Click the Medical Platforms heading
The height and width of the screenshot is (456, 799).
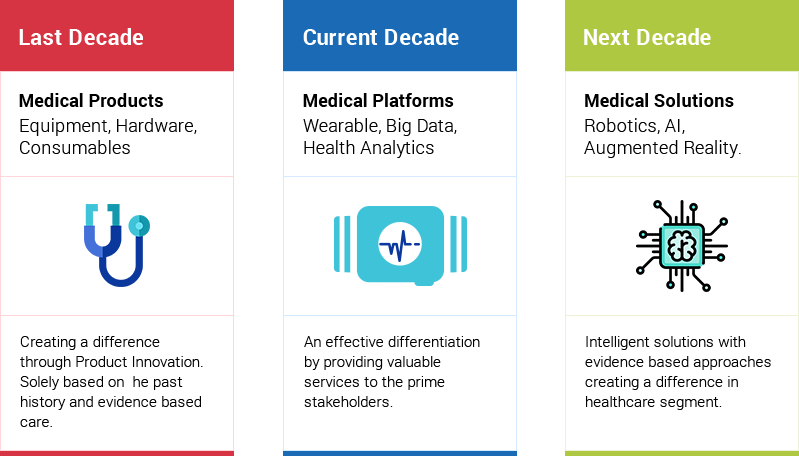tap(378, 100)
